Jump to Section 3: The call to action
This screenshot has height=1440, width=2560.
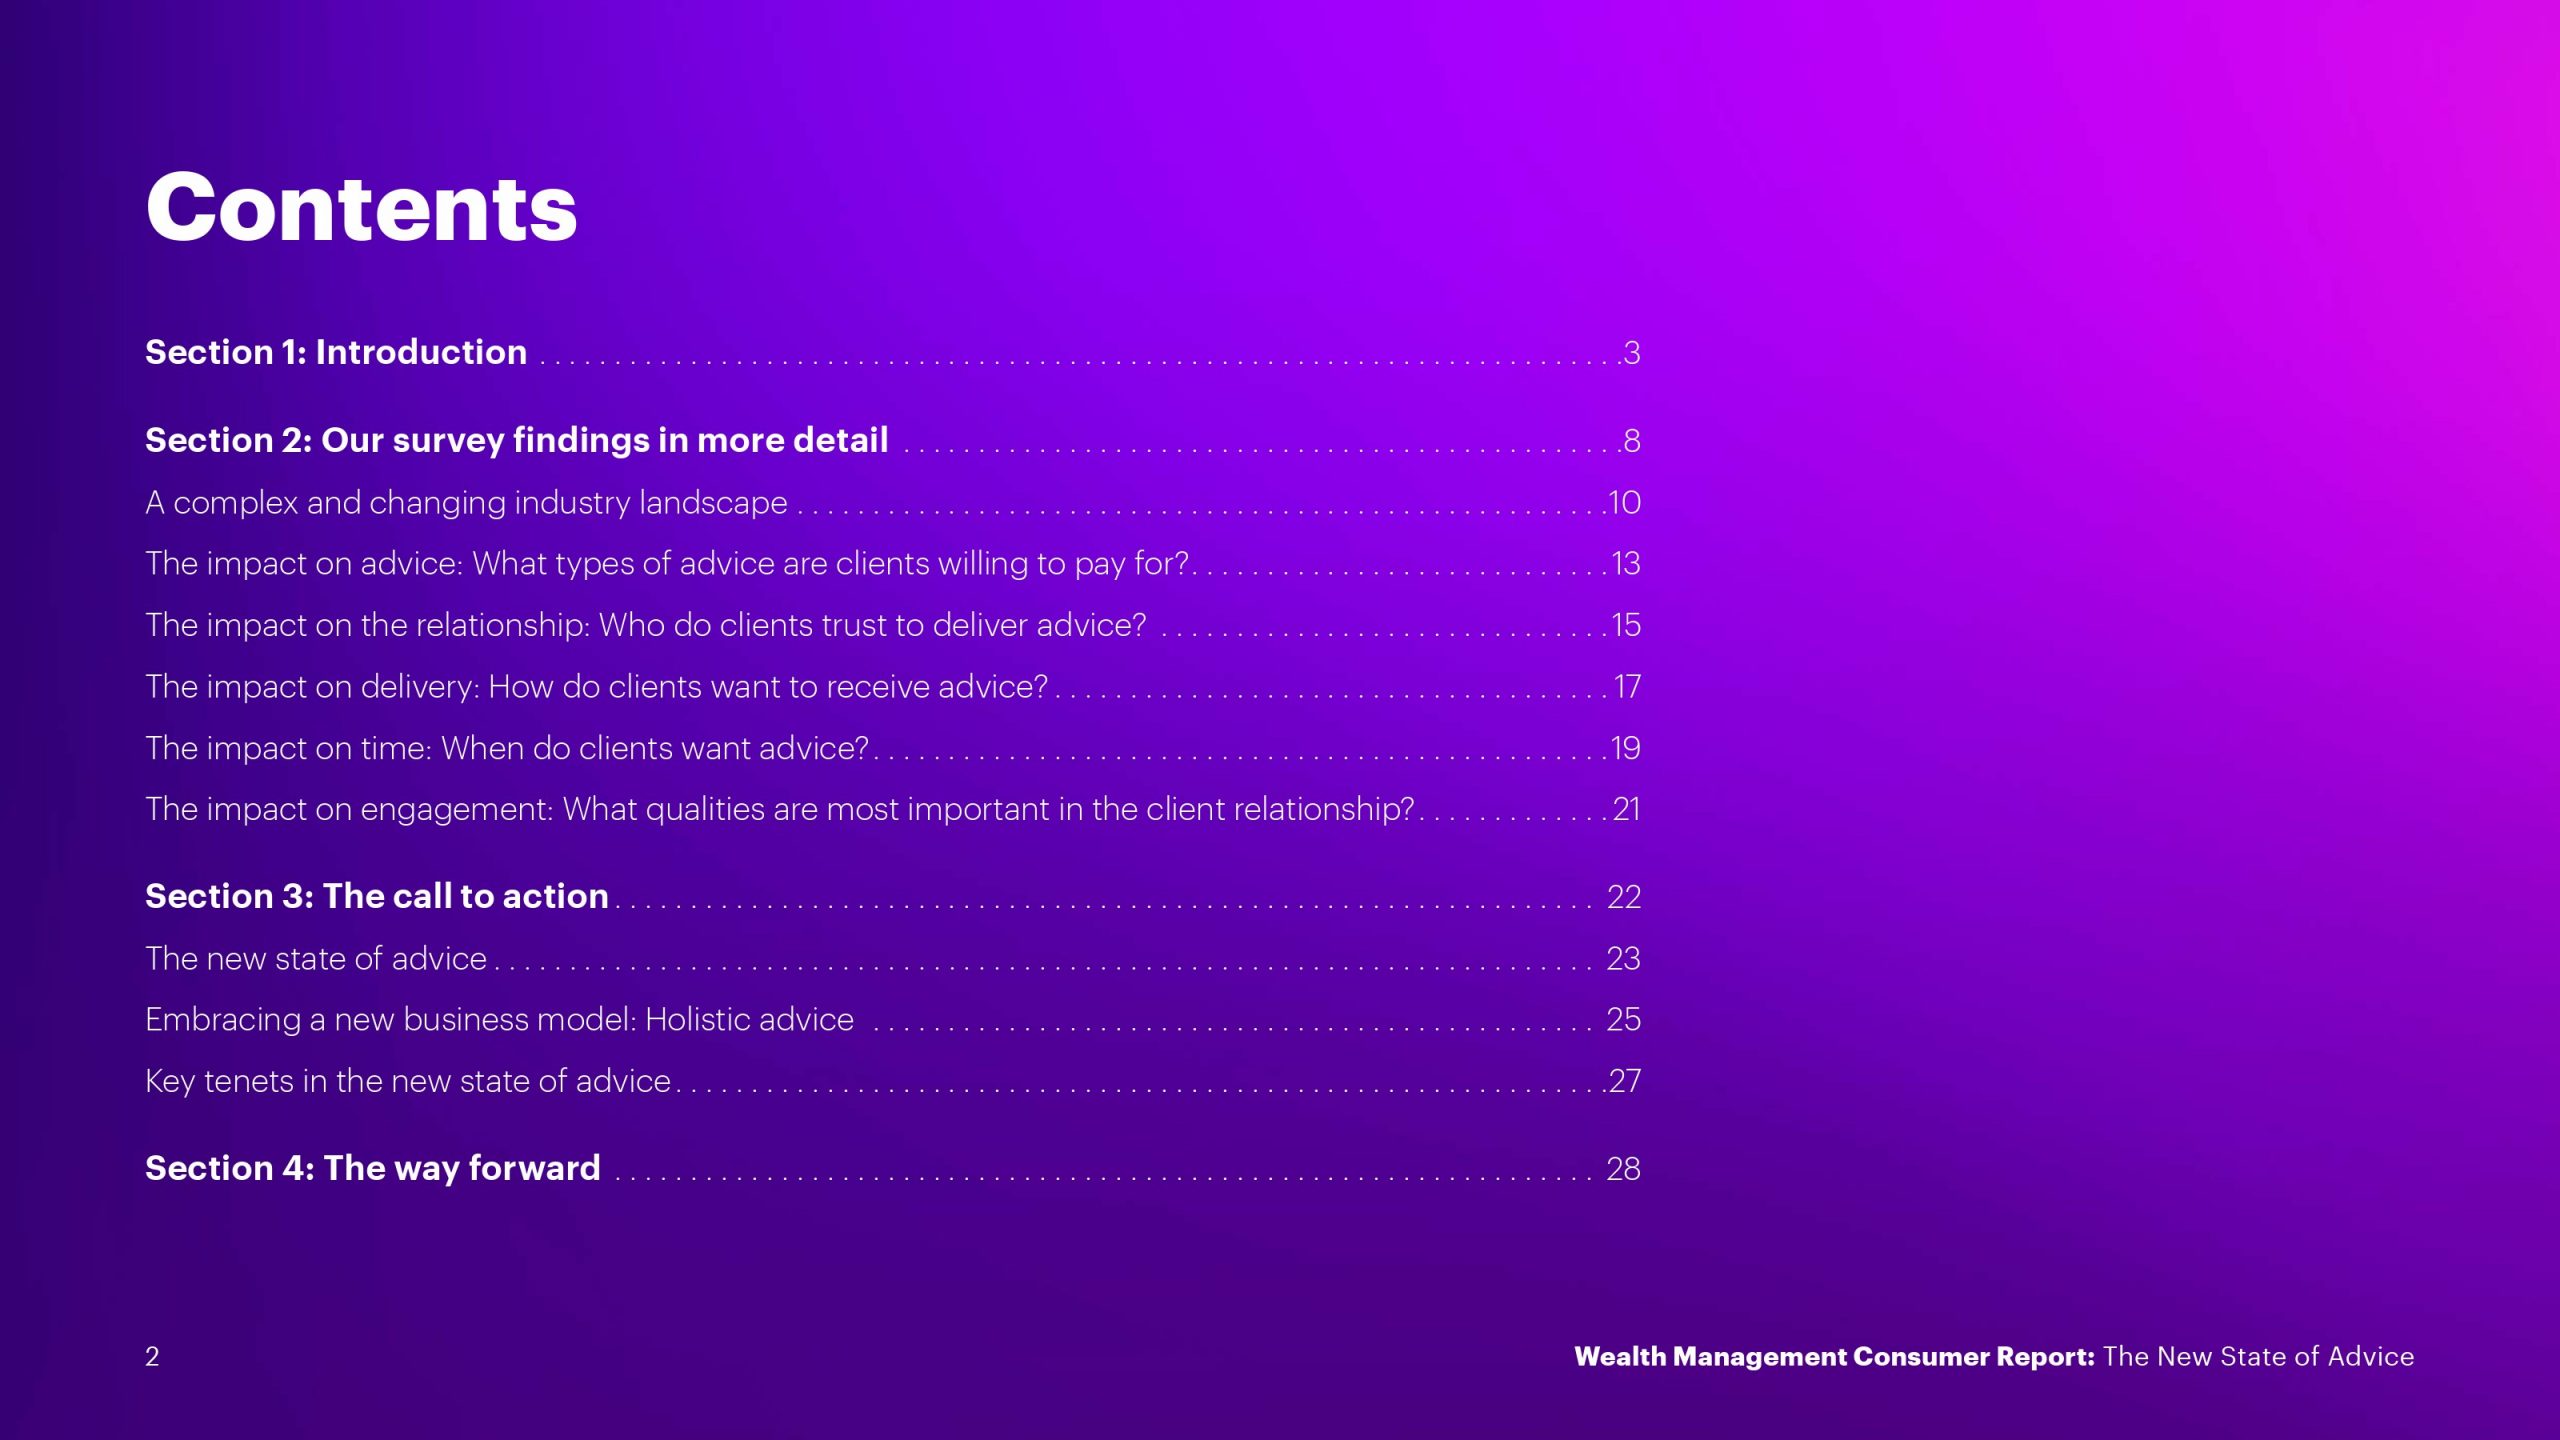point(376,896)
